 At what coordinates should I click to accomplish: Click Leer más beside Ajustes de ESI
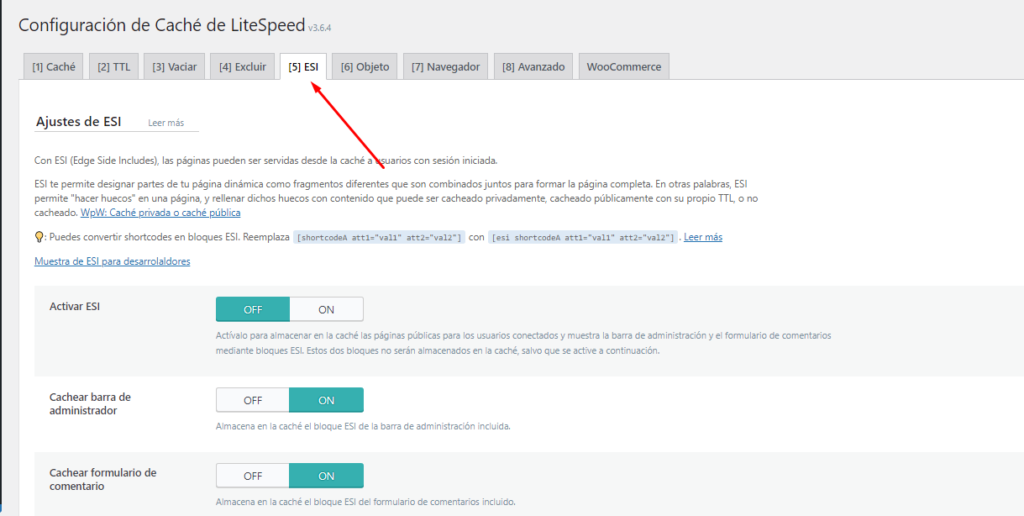pyautogui.click(x=166, y=122)
